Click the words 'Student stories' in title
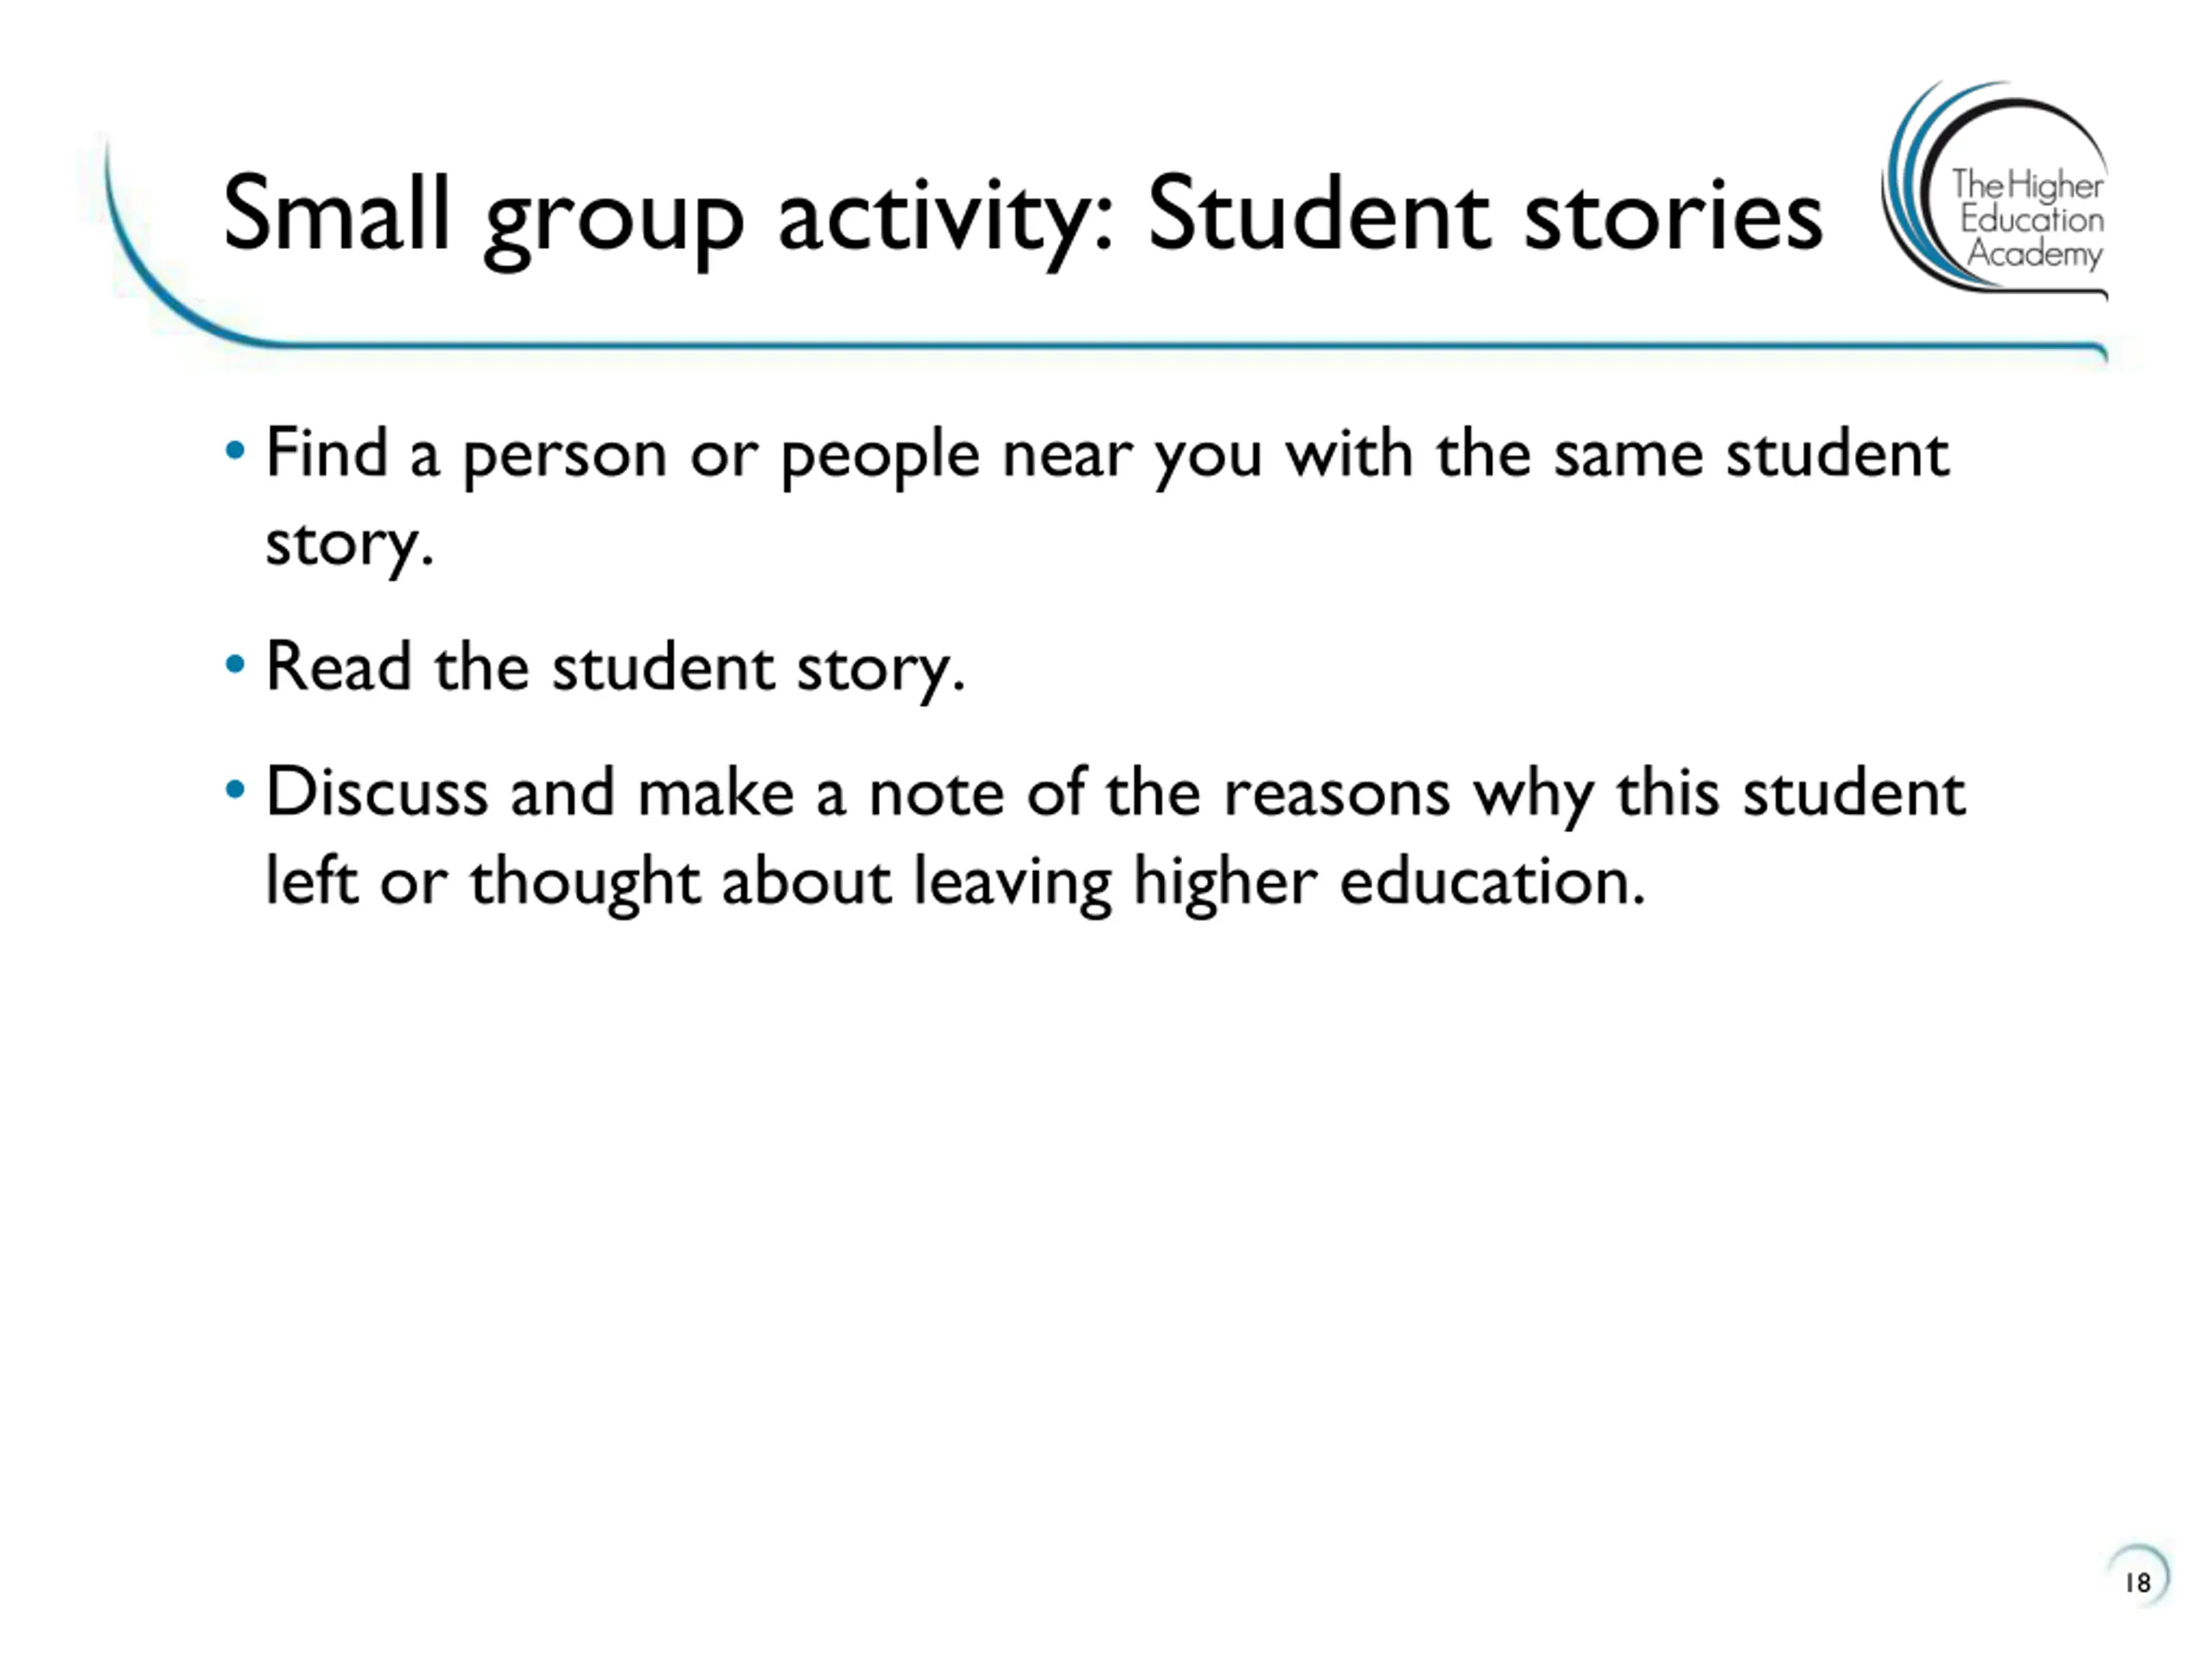This screenshot has height=1659, width=2212. pyautogui.click(x=1485, y=214)
